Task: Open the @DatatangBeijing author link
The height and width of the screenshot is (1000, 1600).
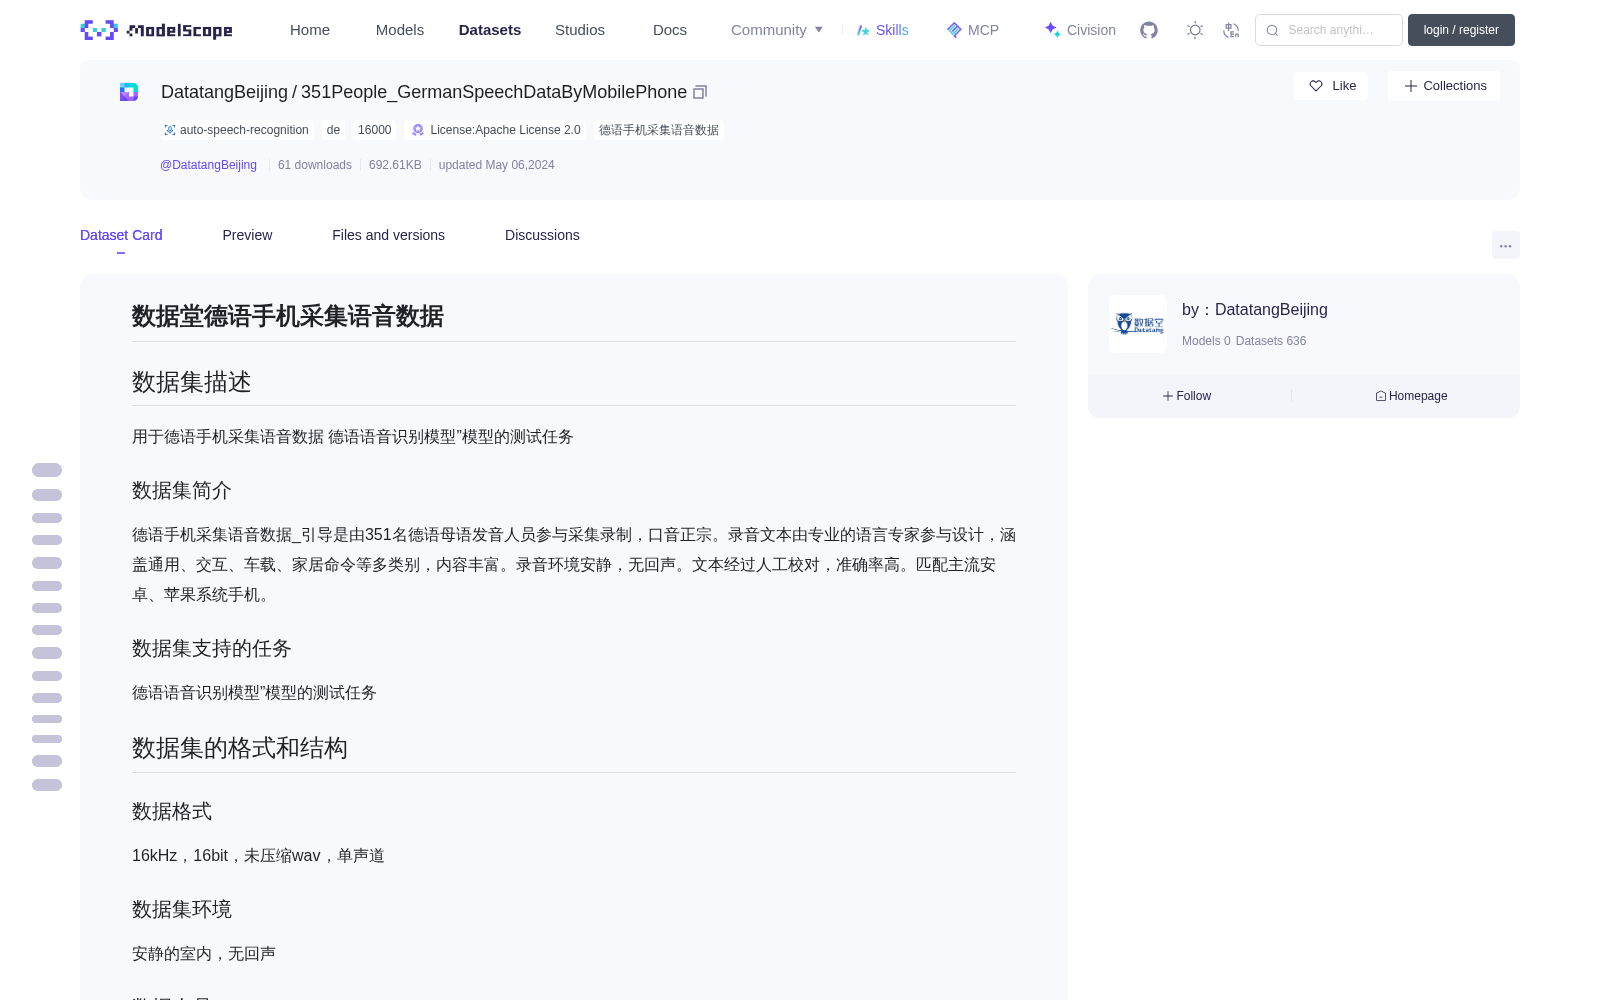Action: (208, 165)
